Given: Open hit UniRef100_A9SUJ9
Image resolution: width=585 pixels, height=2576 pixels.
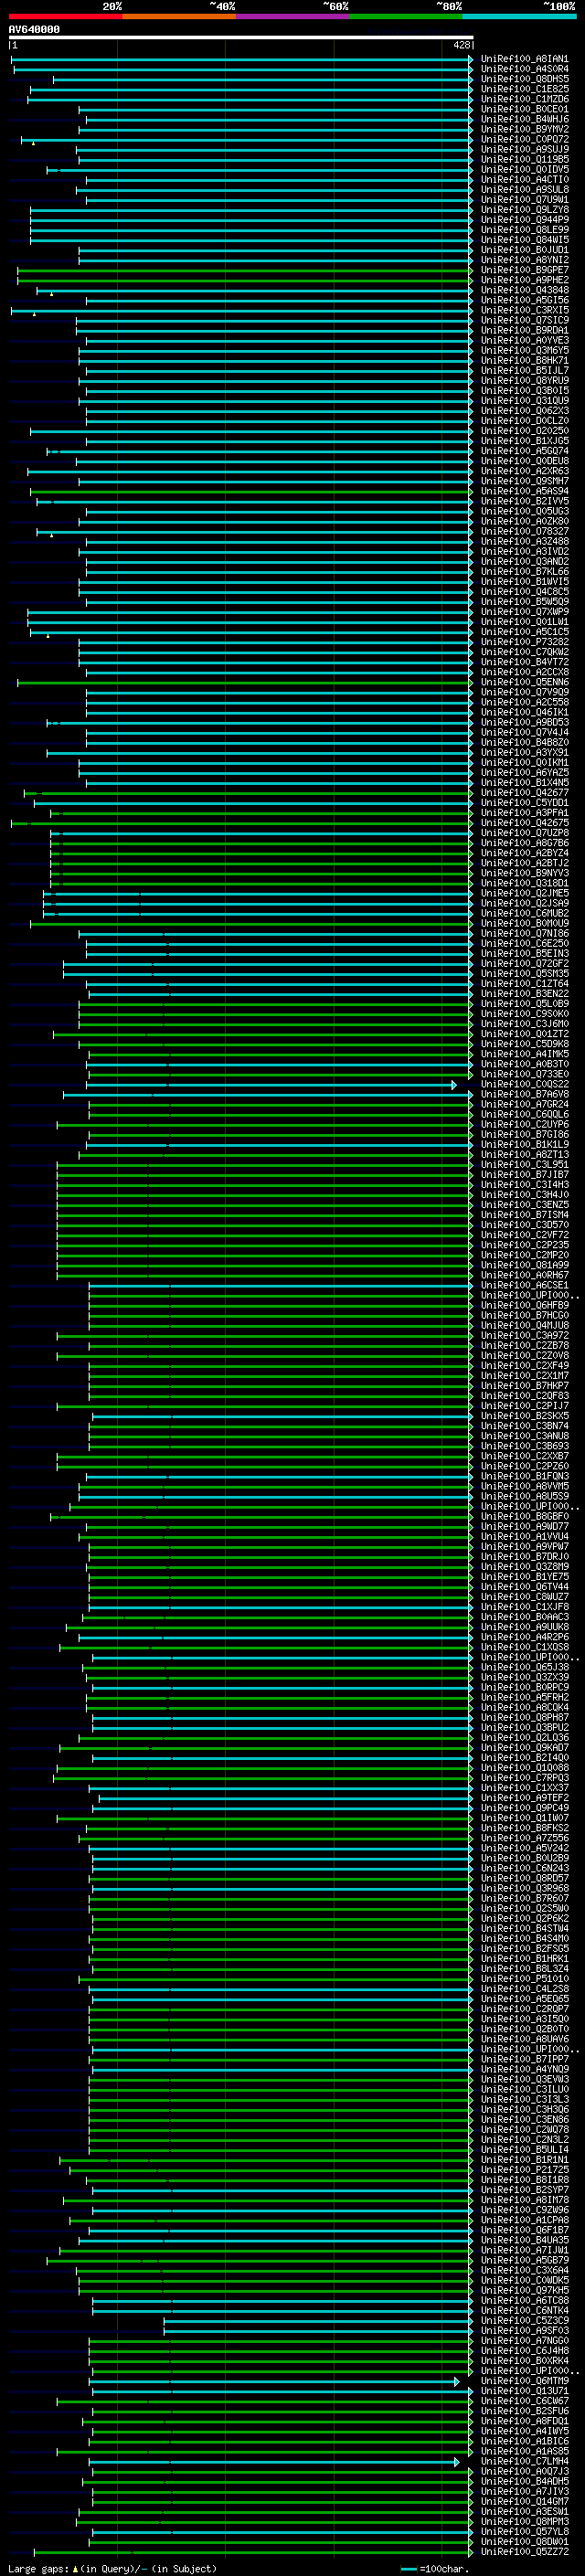Looking at the screenshot, I should point(524,149).
